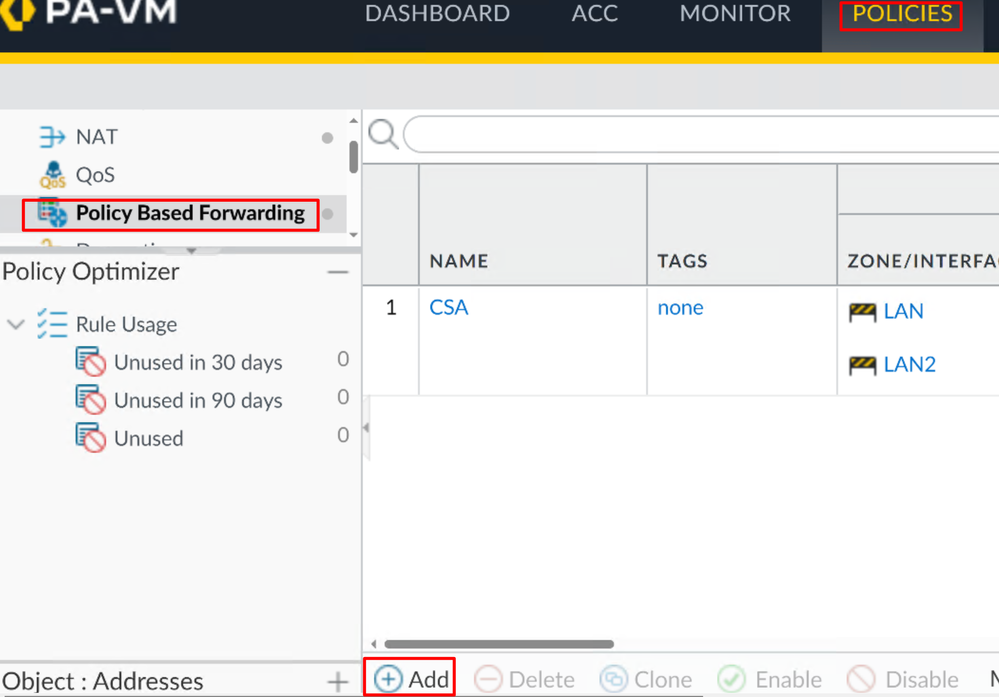
Task: Click the Unused in 90 days icon
Action: 90,399
